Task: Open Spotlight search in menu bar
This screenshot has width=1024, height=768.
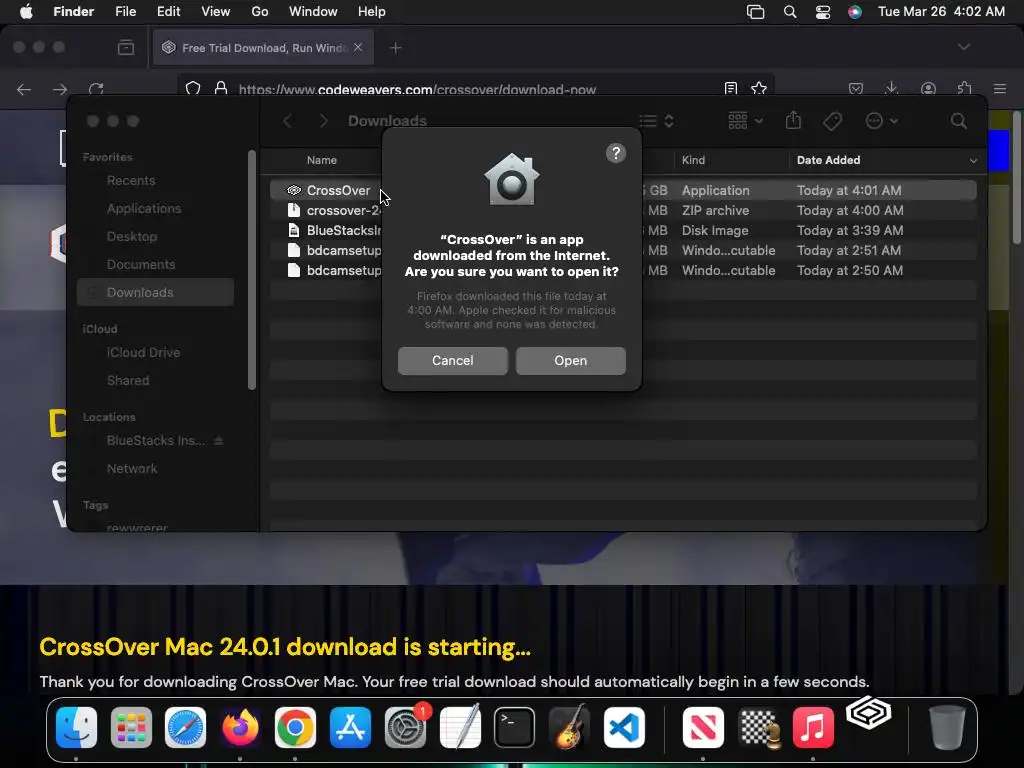Action: pyautogui.click(x=790, y=12)
